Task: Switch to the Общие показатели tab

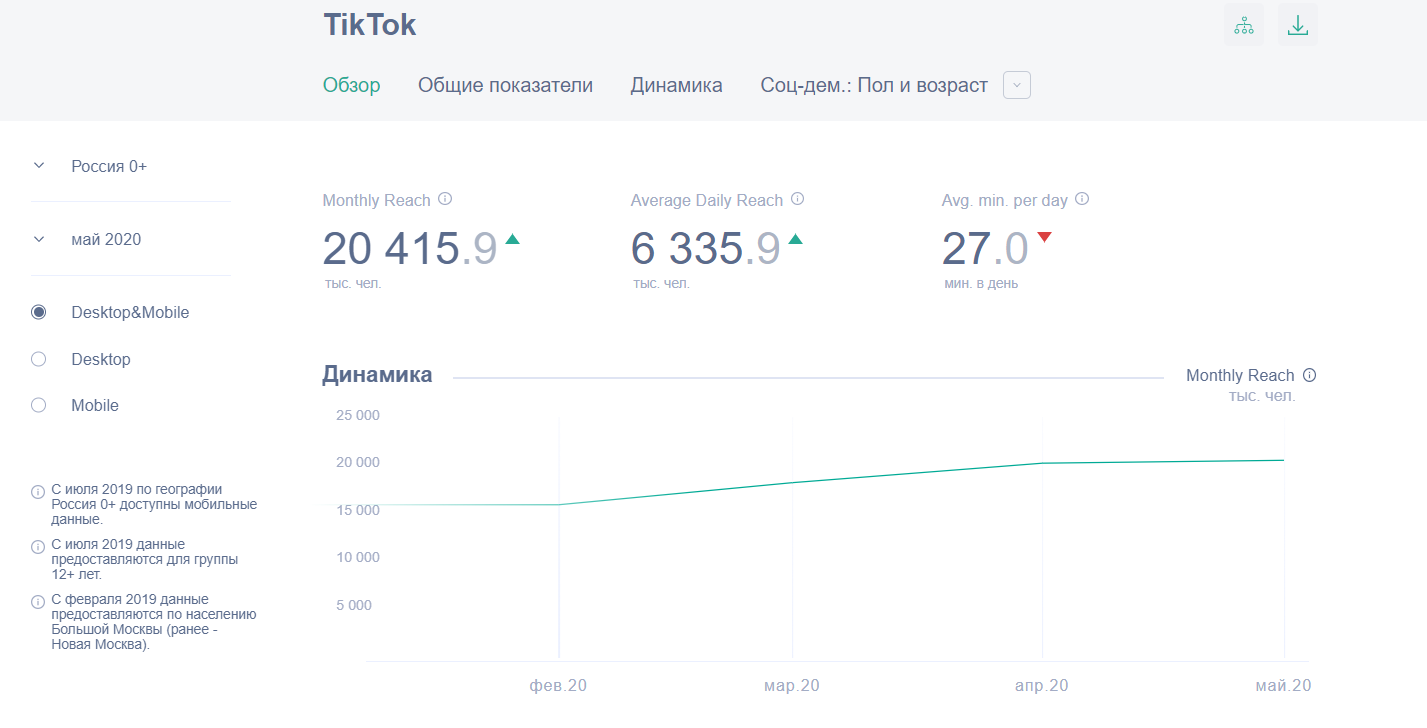Action: pyautogui.click(x=505, y=85)
